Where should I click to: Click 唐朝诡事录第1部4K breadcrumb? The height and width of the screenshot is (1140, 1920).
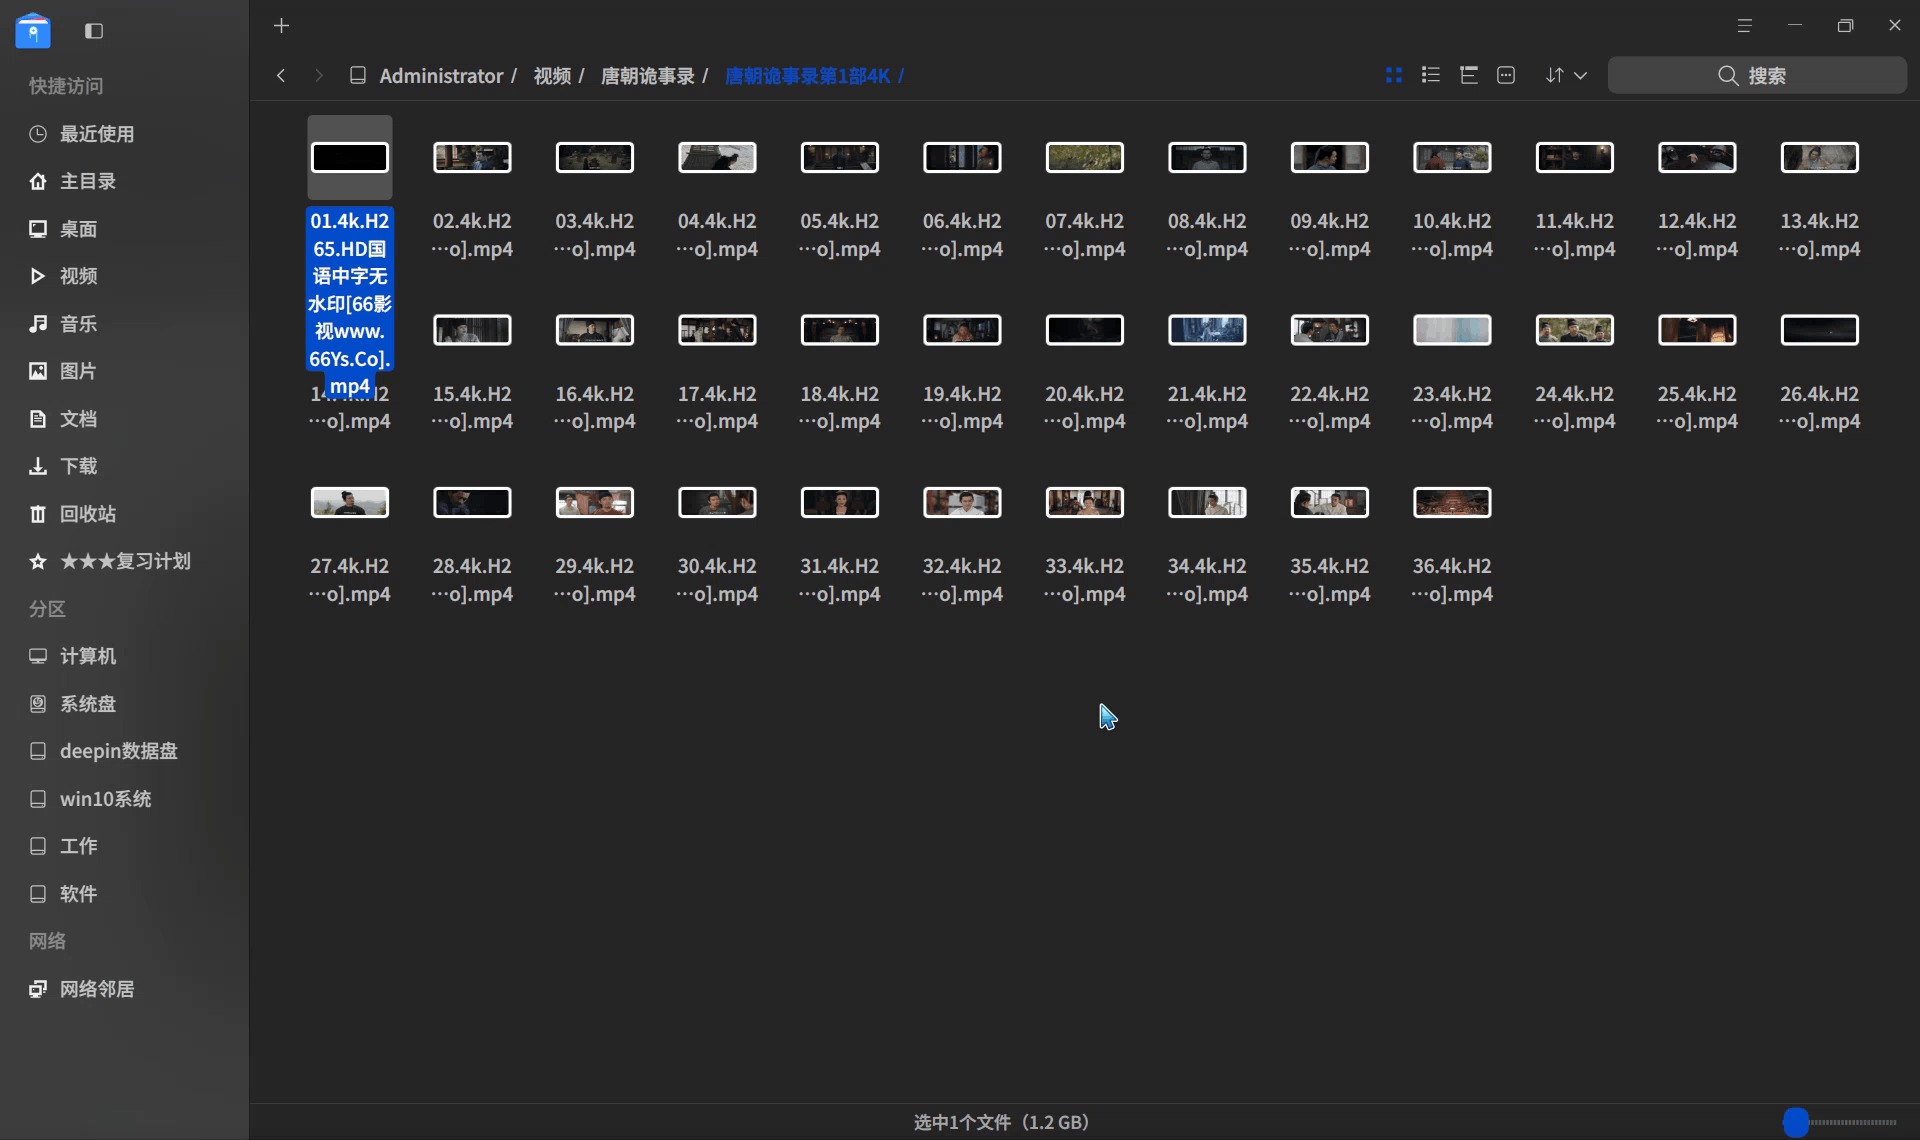[807, 76]
